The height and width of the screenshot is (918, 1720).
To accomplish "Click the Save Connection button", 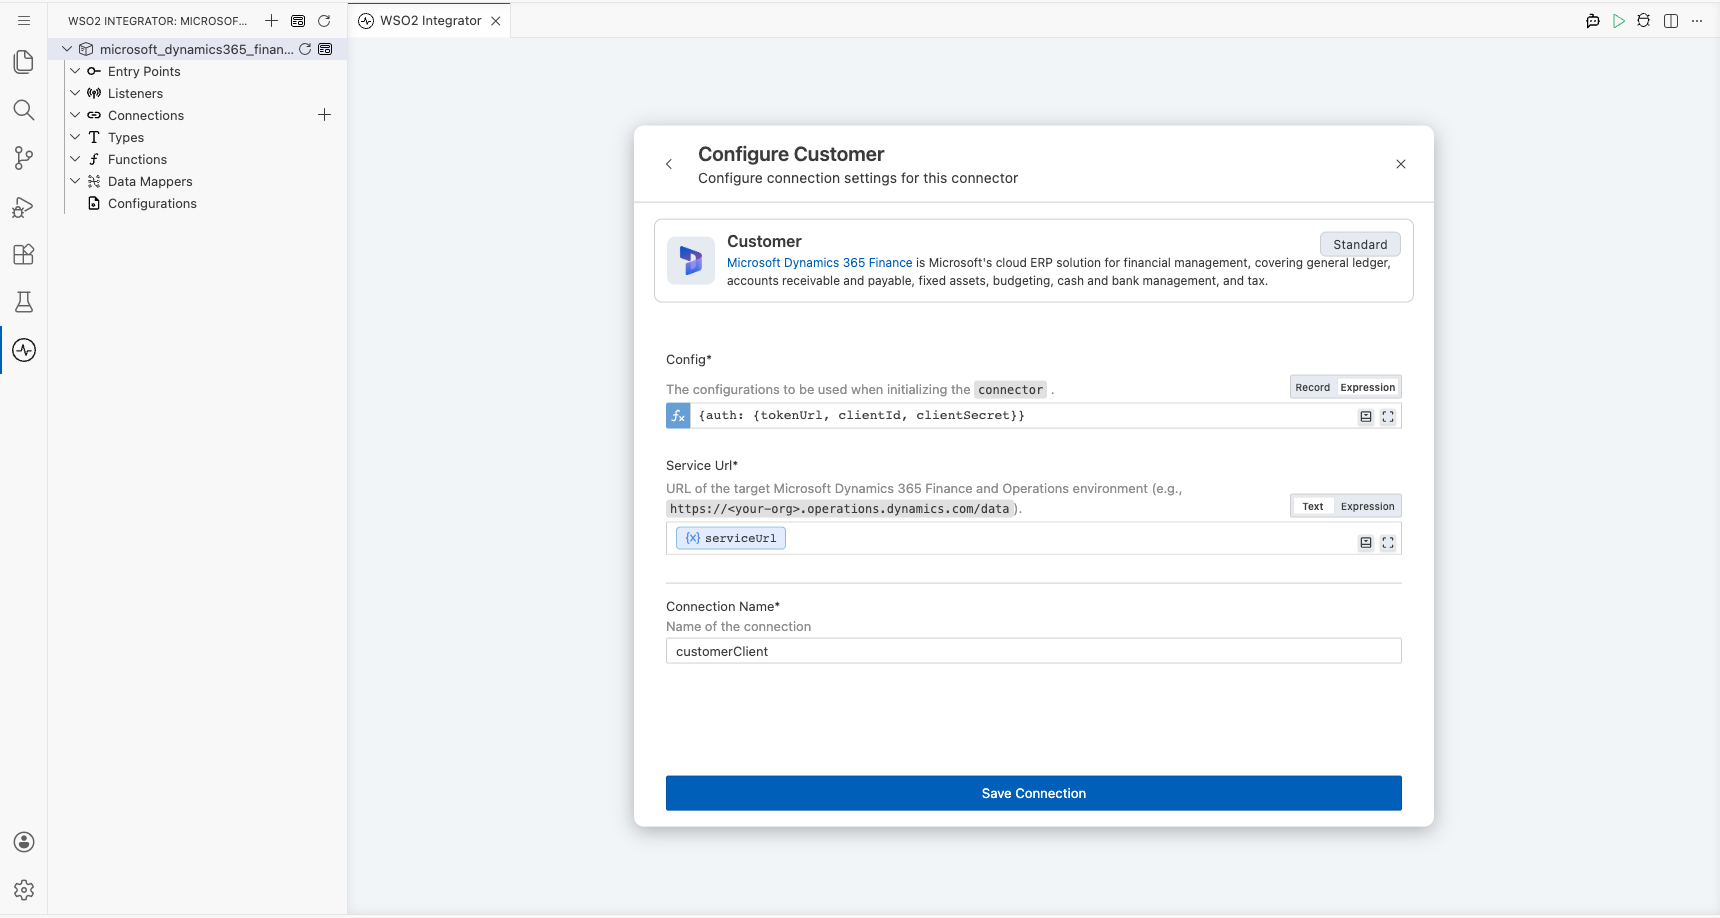I will click(1034, 793).
